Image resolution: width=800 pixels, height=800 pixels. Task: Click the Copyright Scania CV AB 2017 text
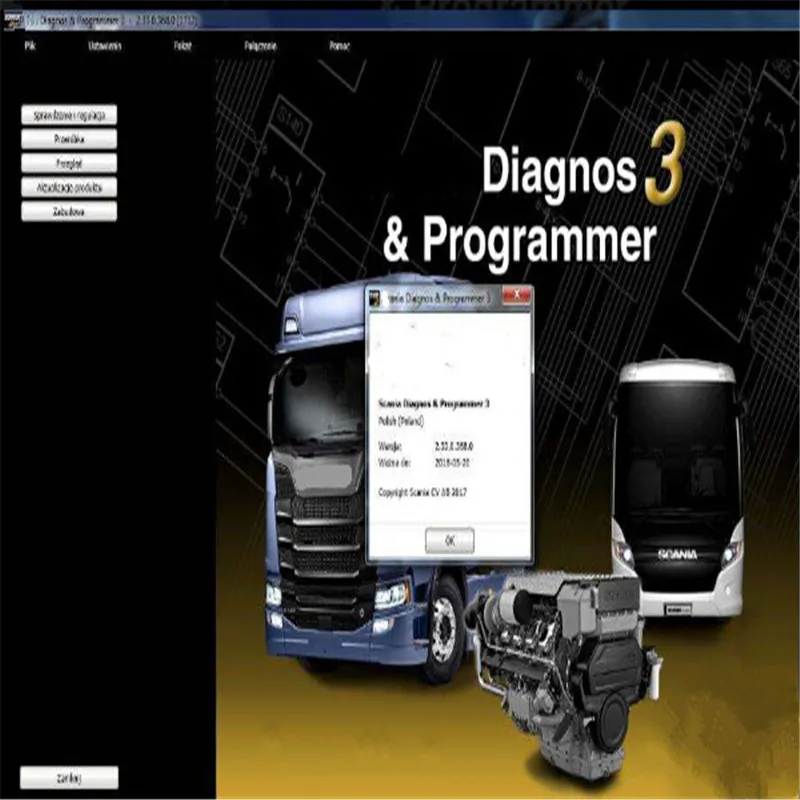[x=422, y=492]
